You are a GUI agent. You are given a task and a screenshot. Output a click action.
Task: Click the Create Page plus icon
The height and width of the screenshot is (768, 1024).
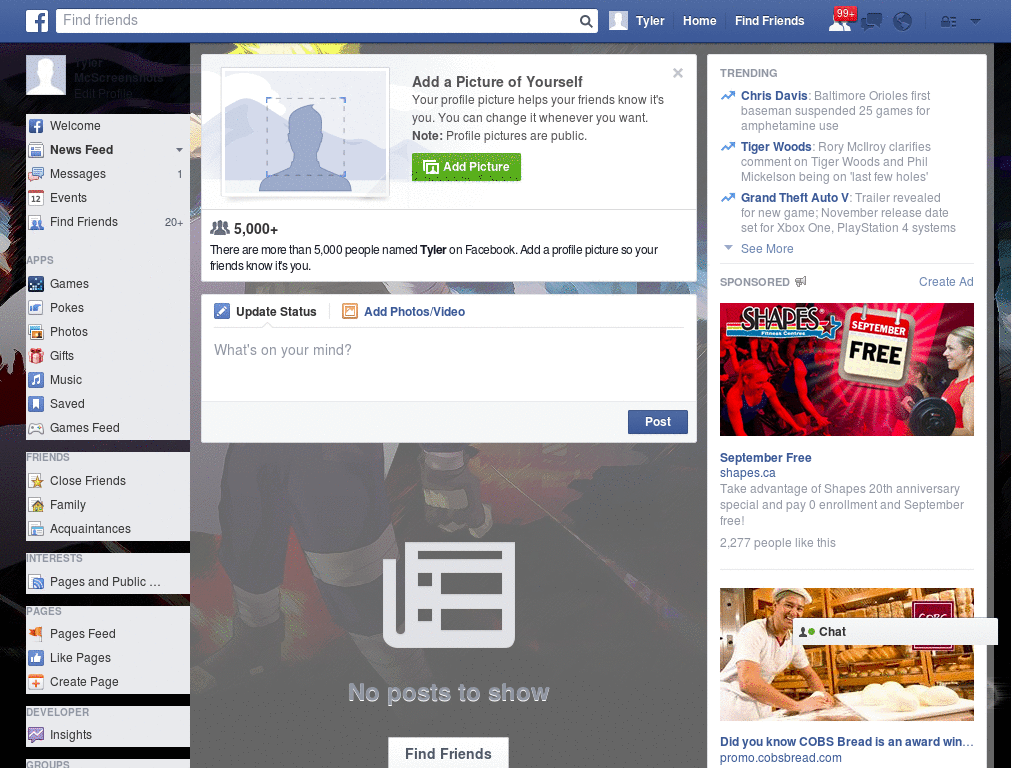(x=36, y=682)
